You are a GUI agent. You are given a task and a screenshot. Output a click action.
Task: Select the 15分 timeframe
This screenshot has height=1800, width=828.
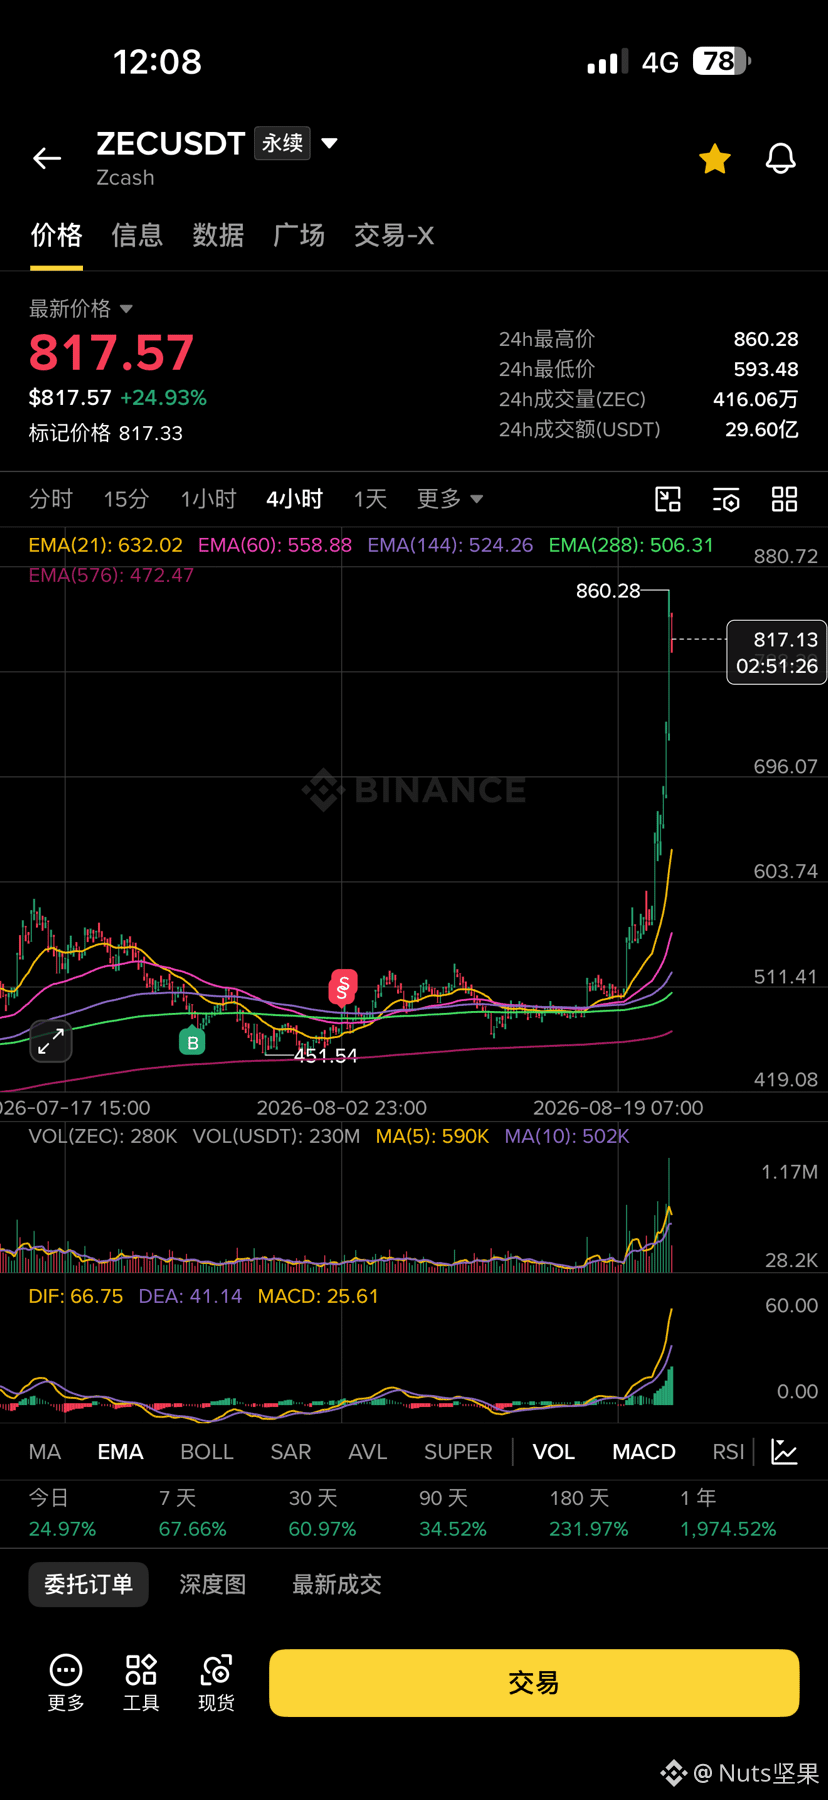pyautogui.click(x=126, y=499)
